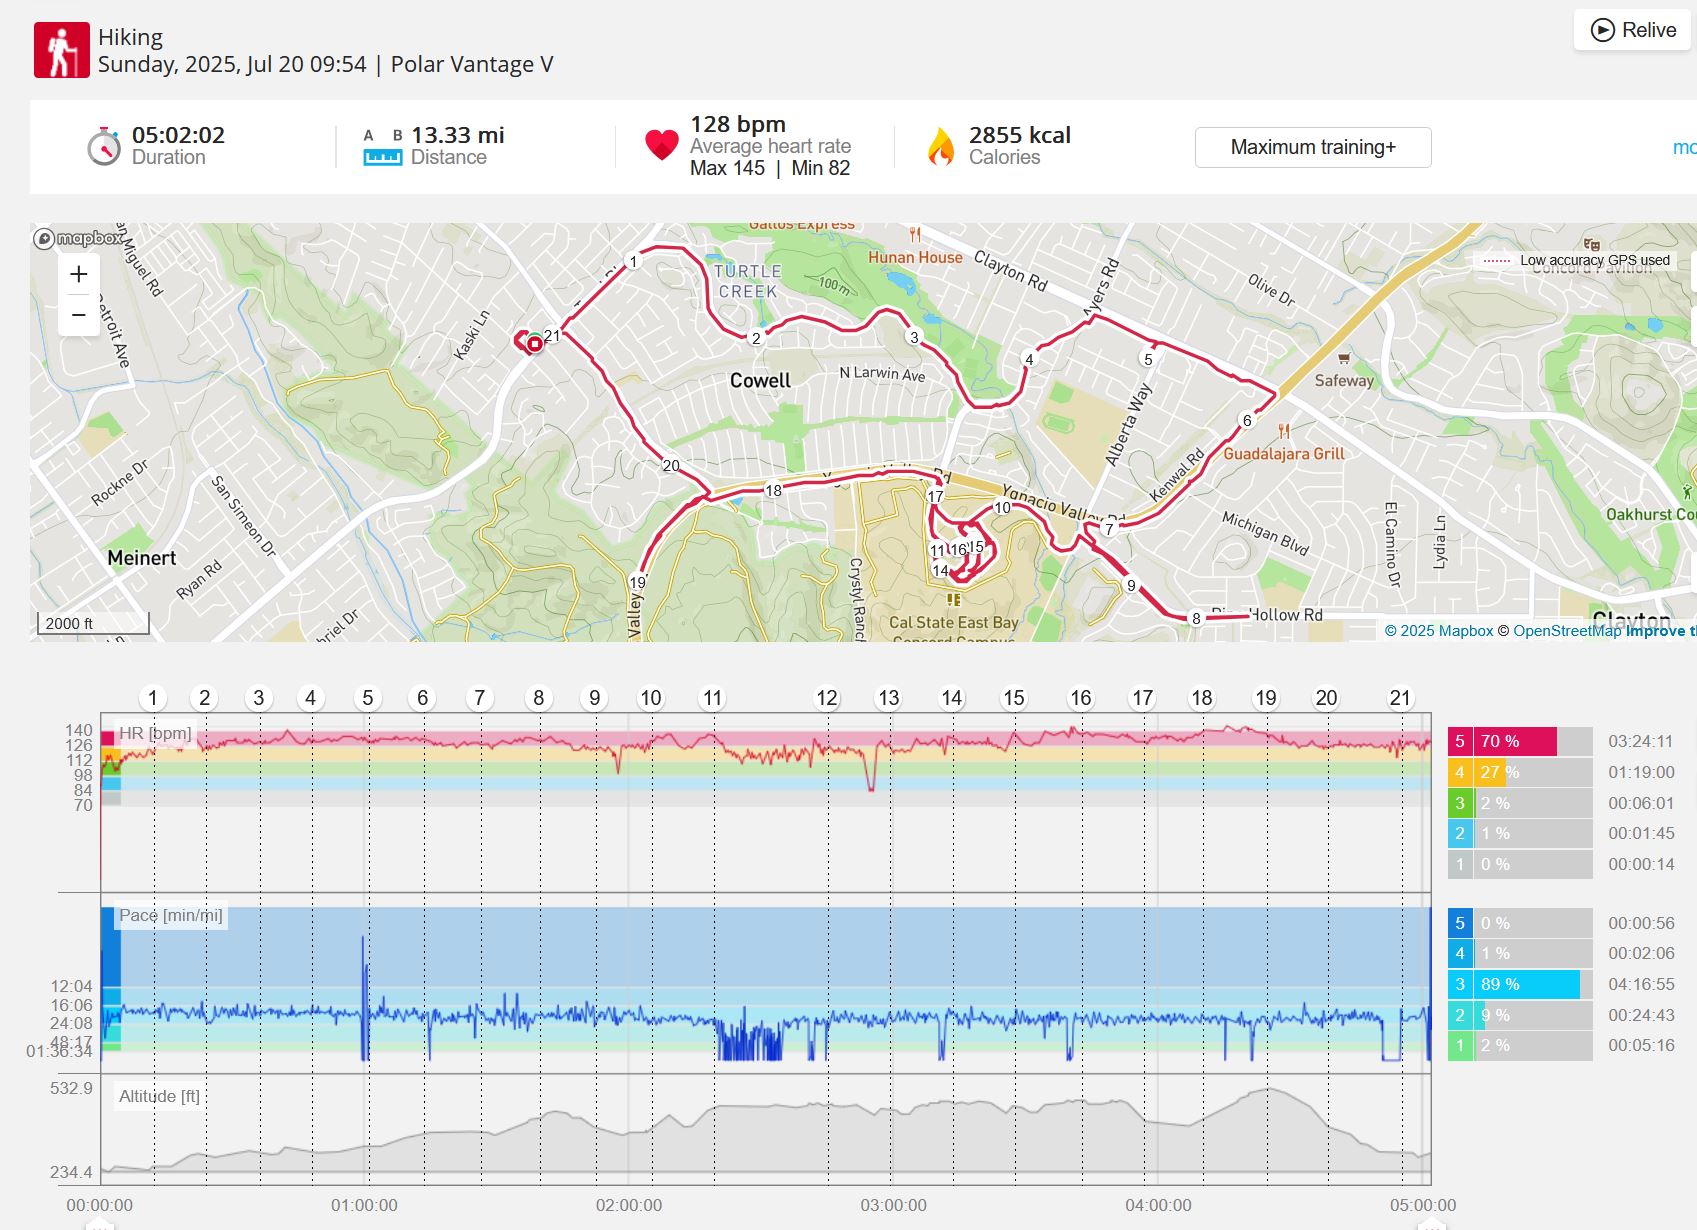
Task: Open the OpenStreetMap attribution link
Action: tap(1567, 631)
